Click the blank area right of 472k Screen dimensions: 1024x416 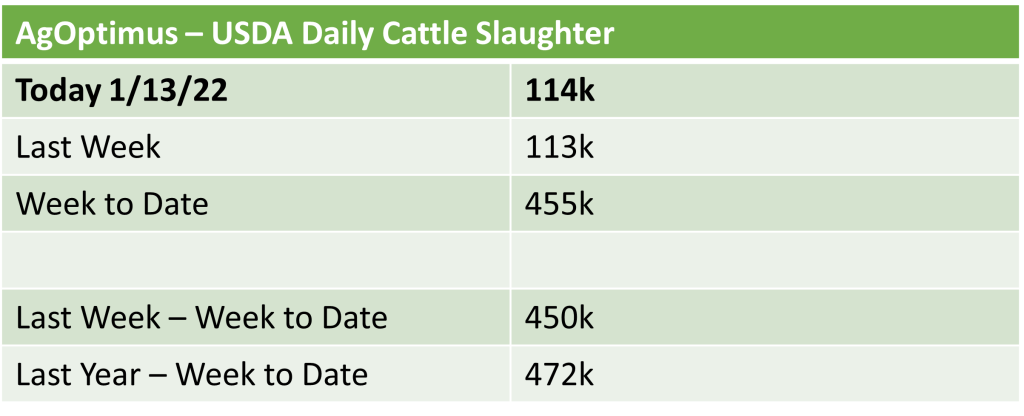[x=800, y=374]
